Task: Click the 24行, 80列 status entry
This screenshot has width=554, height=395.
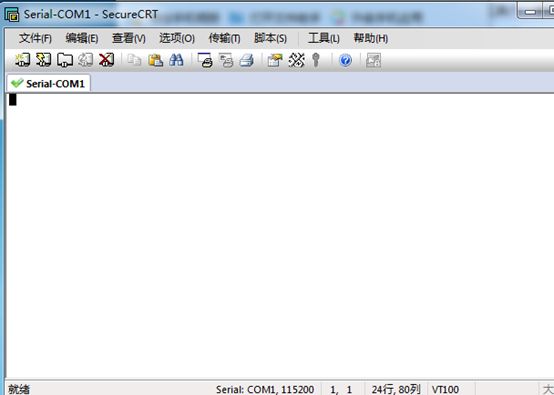Action: point(396,389)
